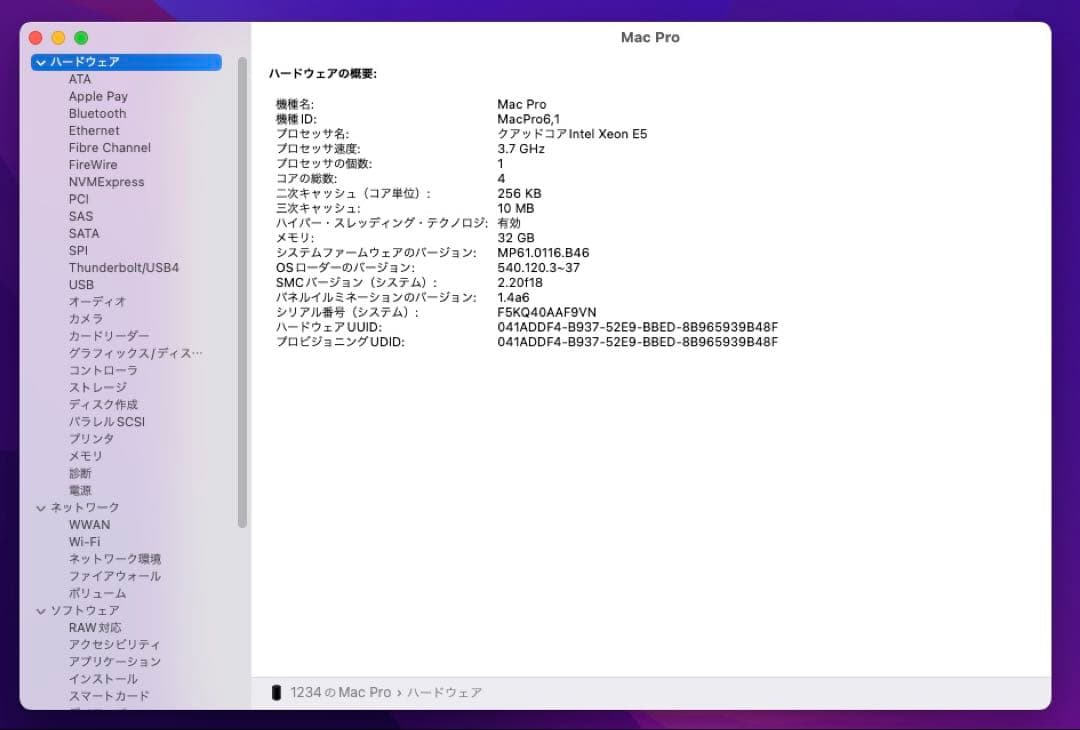
Task: Collapse the ハードウェア section chevron
Action: click(40, 62)
